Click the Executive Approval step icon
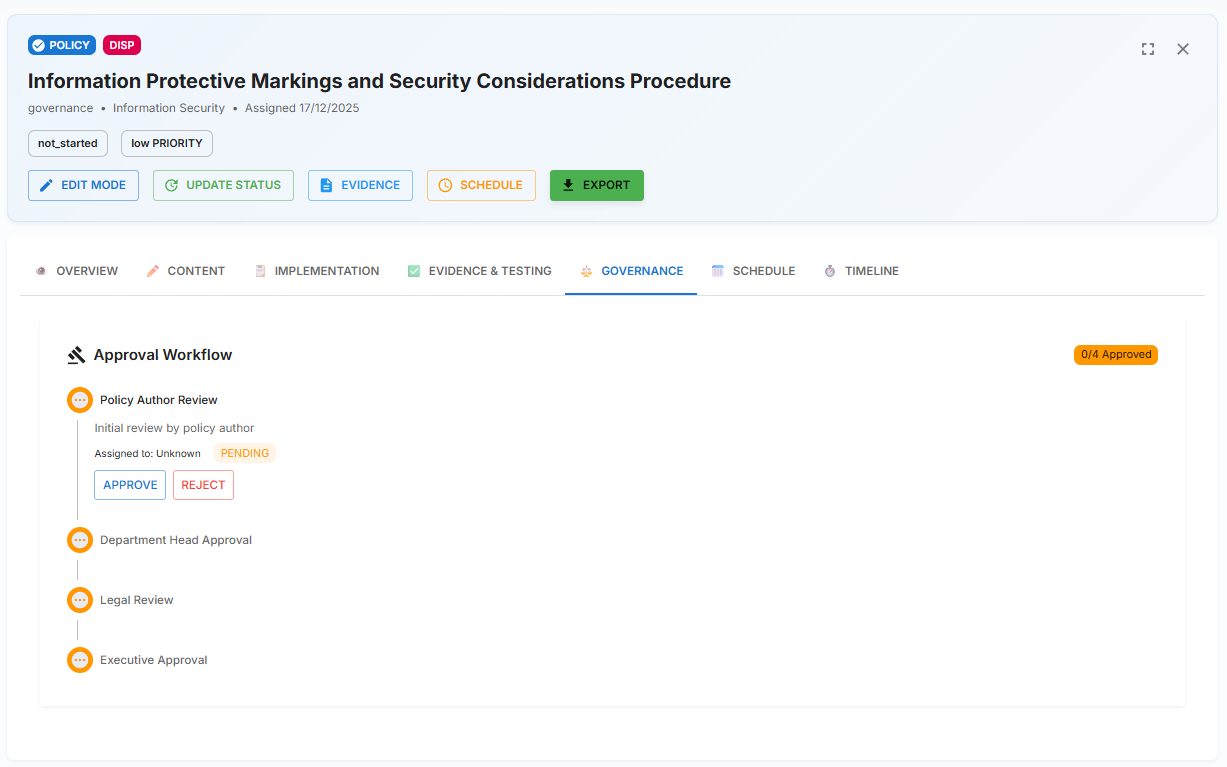The image size is (1227, 767). click(80, 660)
